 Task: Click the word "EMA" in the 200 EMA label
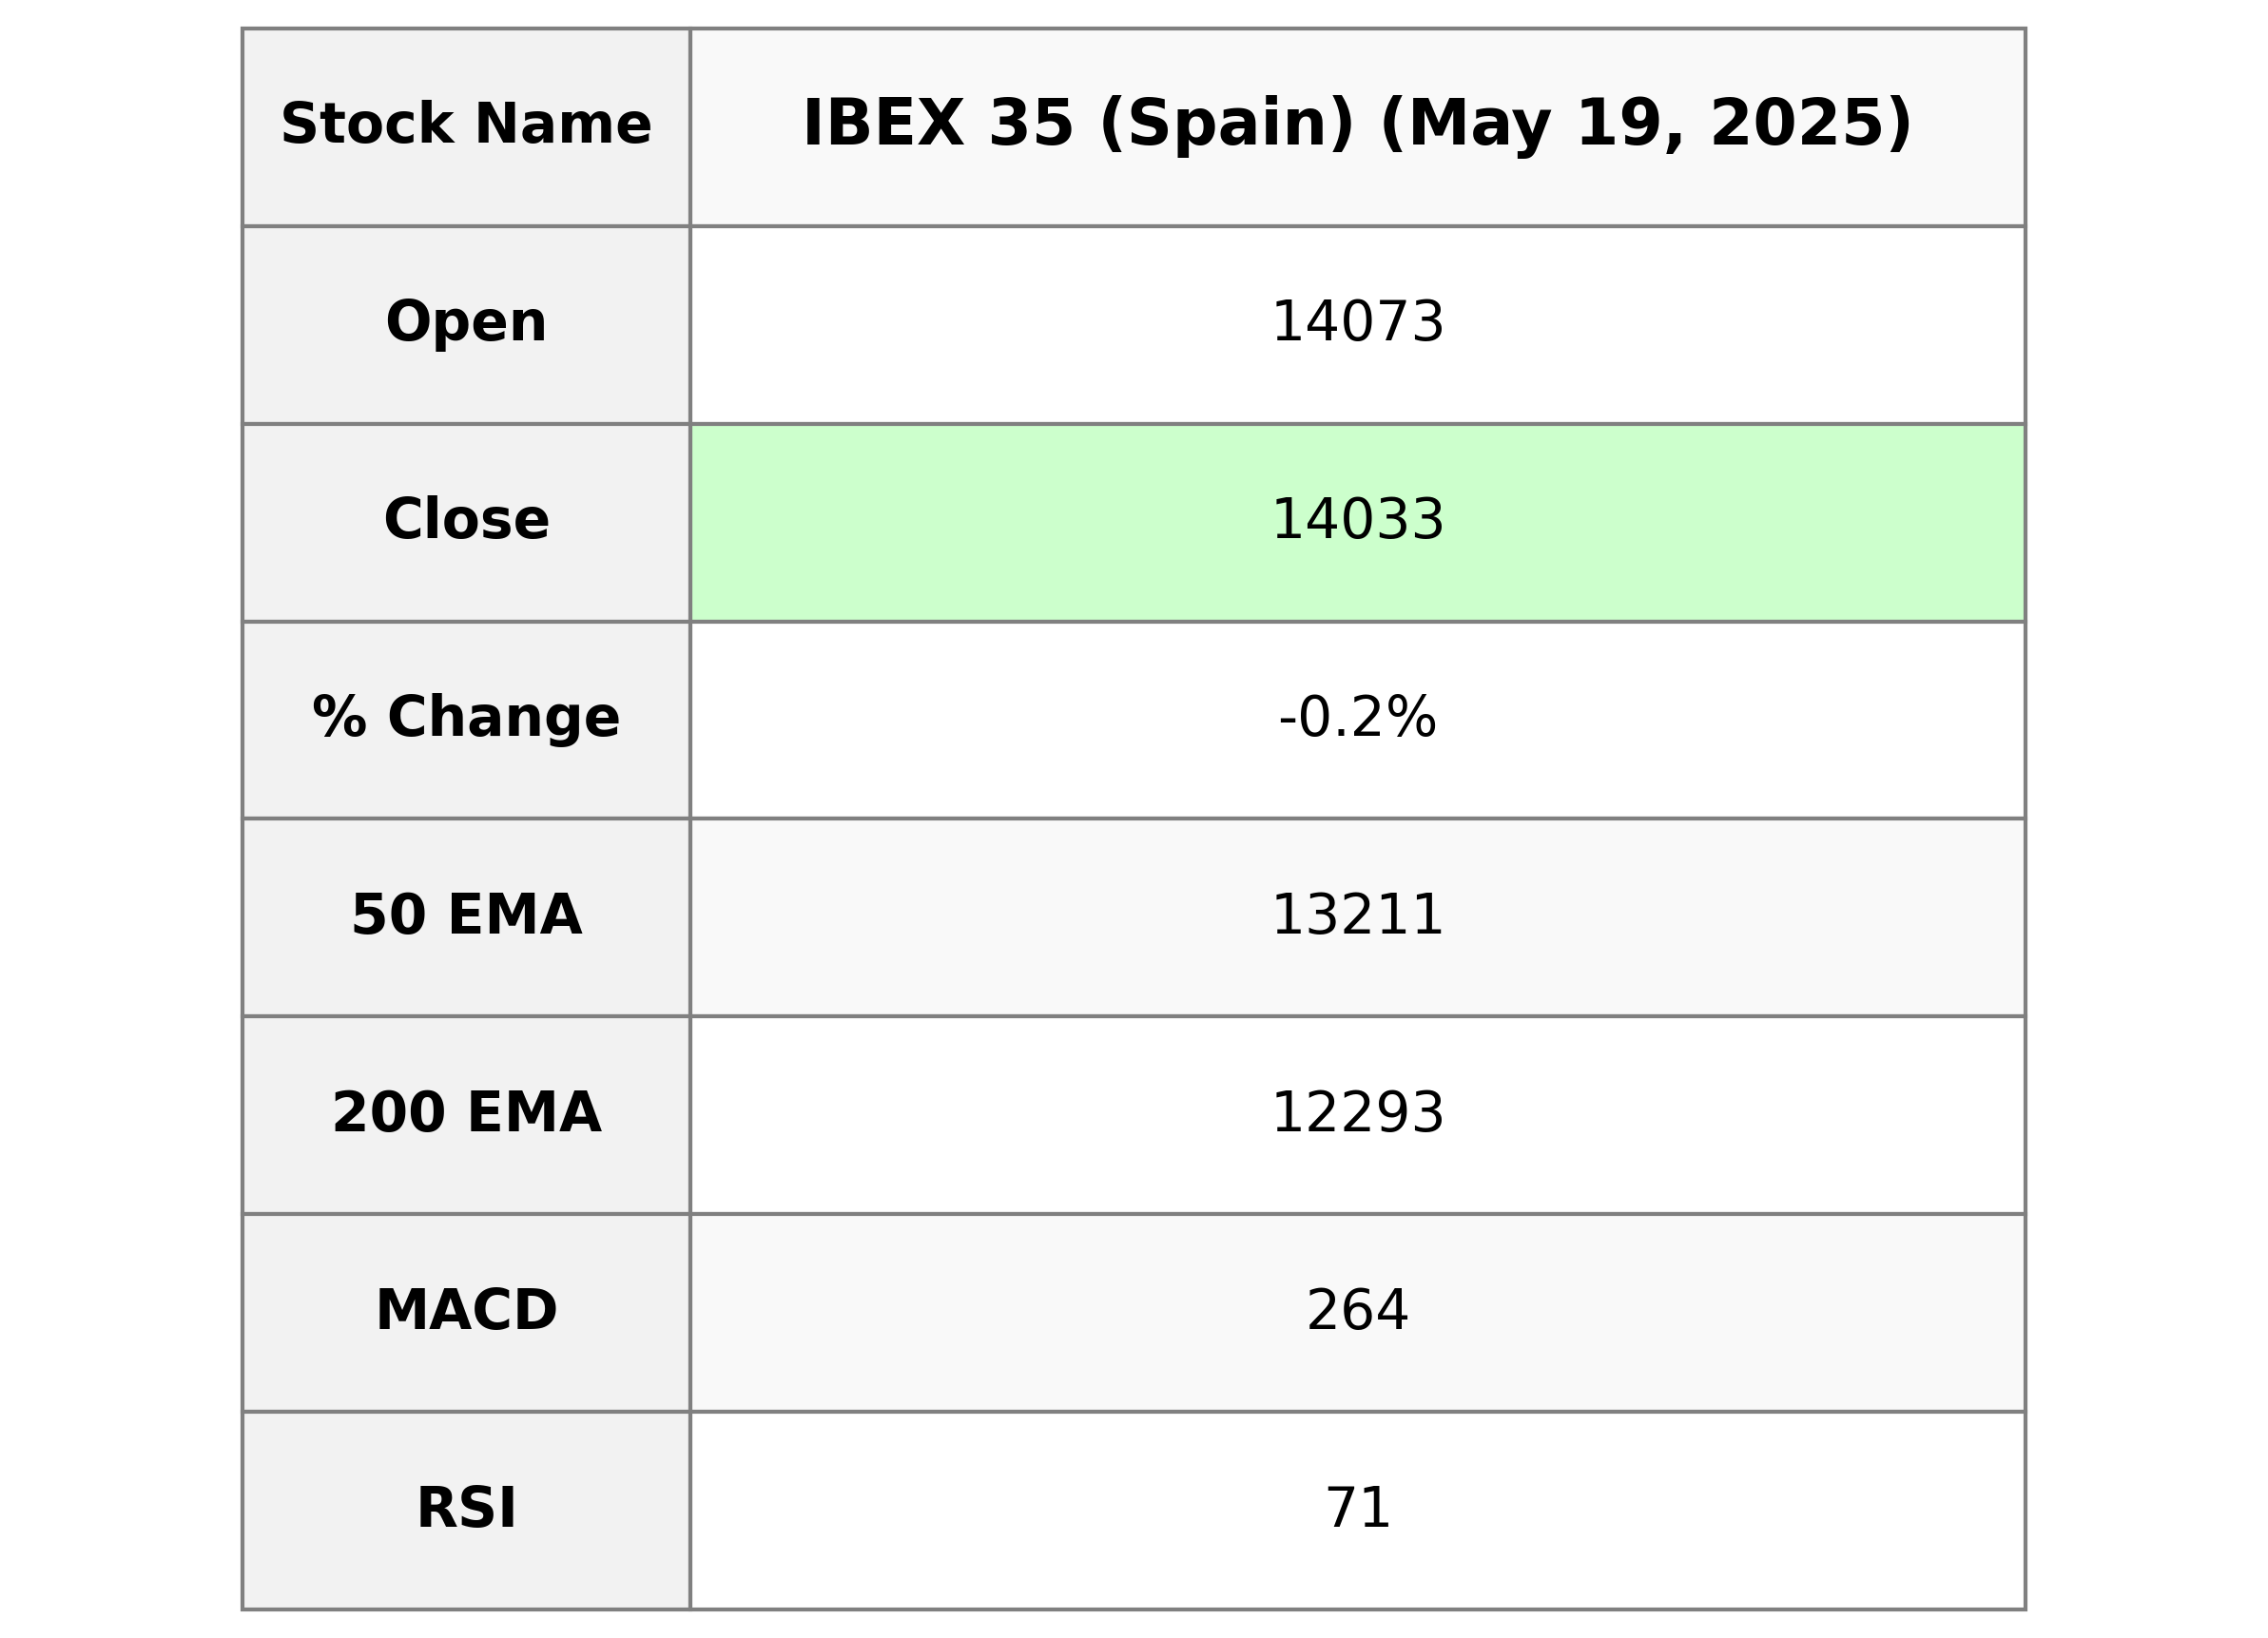tap(533, 1114)
